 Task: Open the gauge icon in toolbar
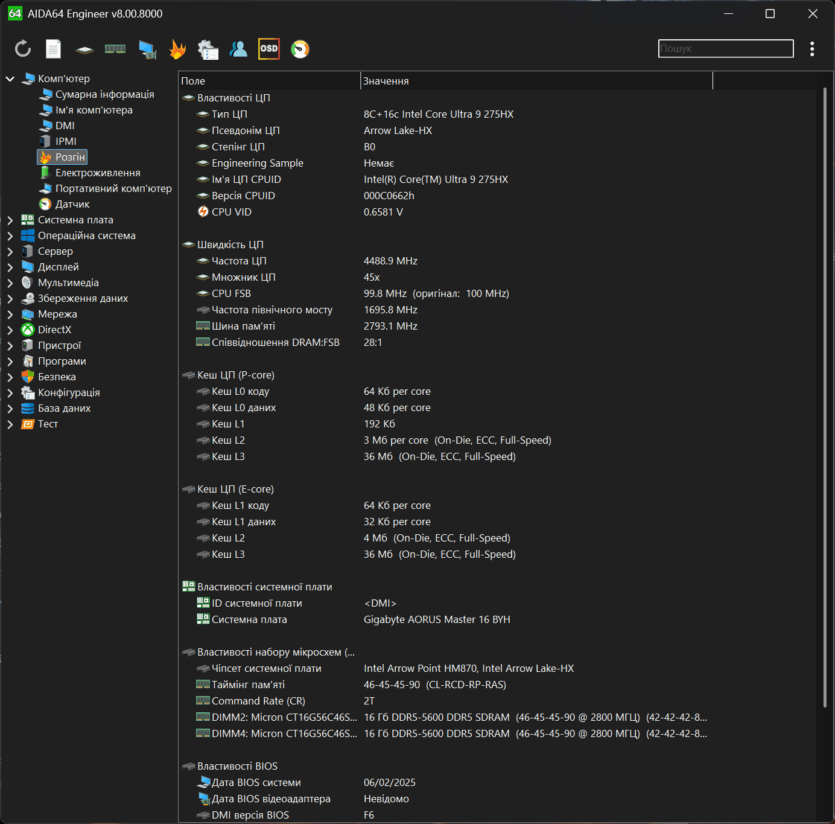point(300,49)
